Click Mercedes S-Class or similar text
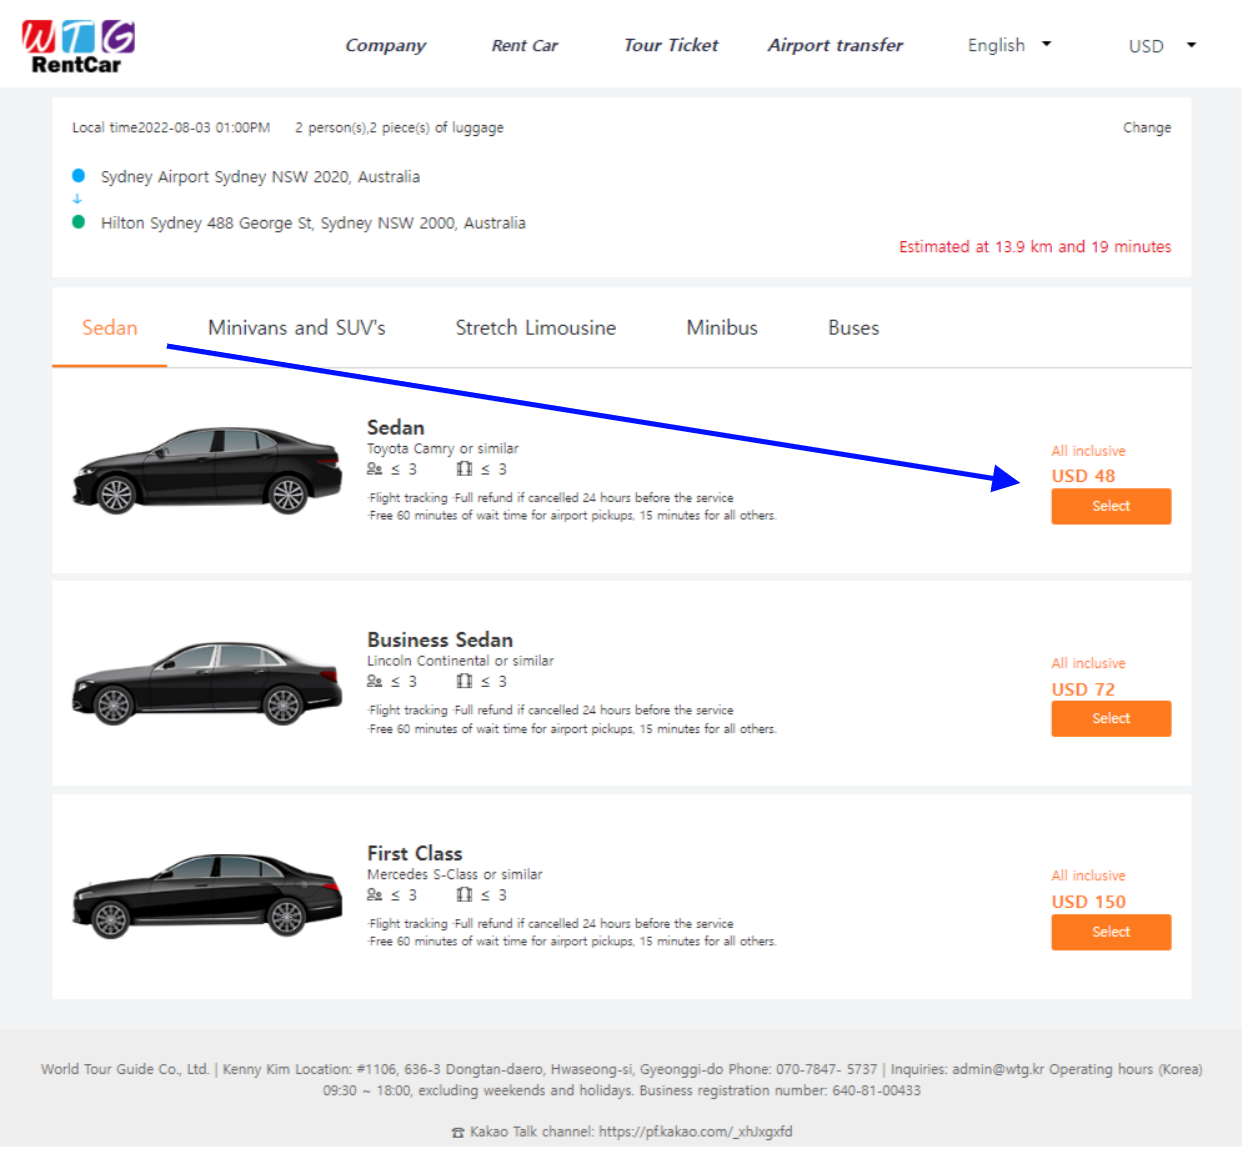This screenshot has width=1243, height=1149. click(x=455, y=875)
